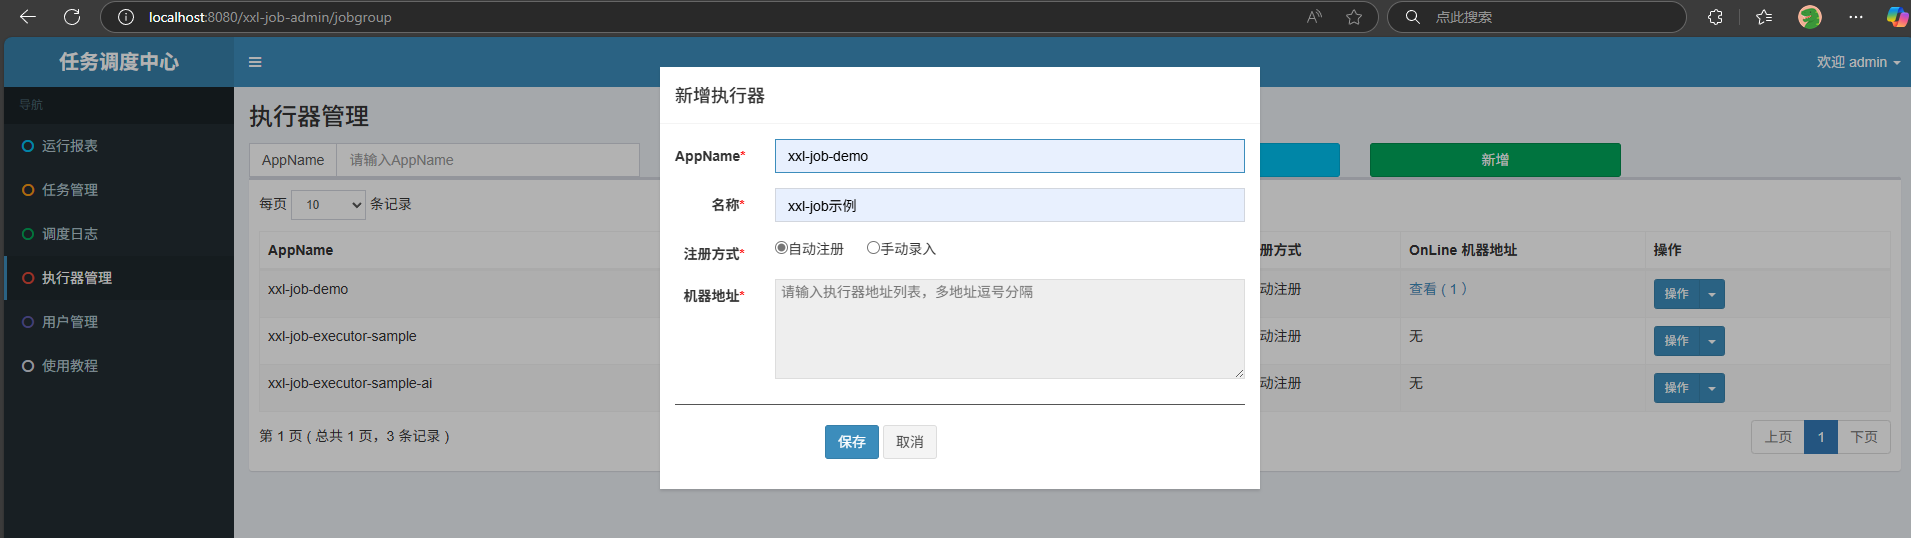Click the AppName column header

300,250
